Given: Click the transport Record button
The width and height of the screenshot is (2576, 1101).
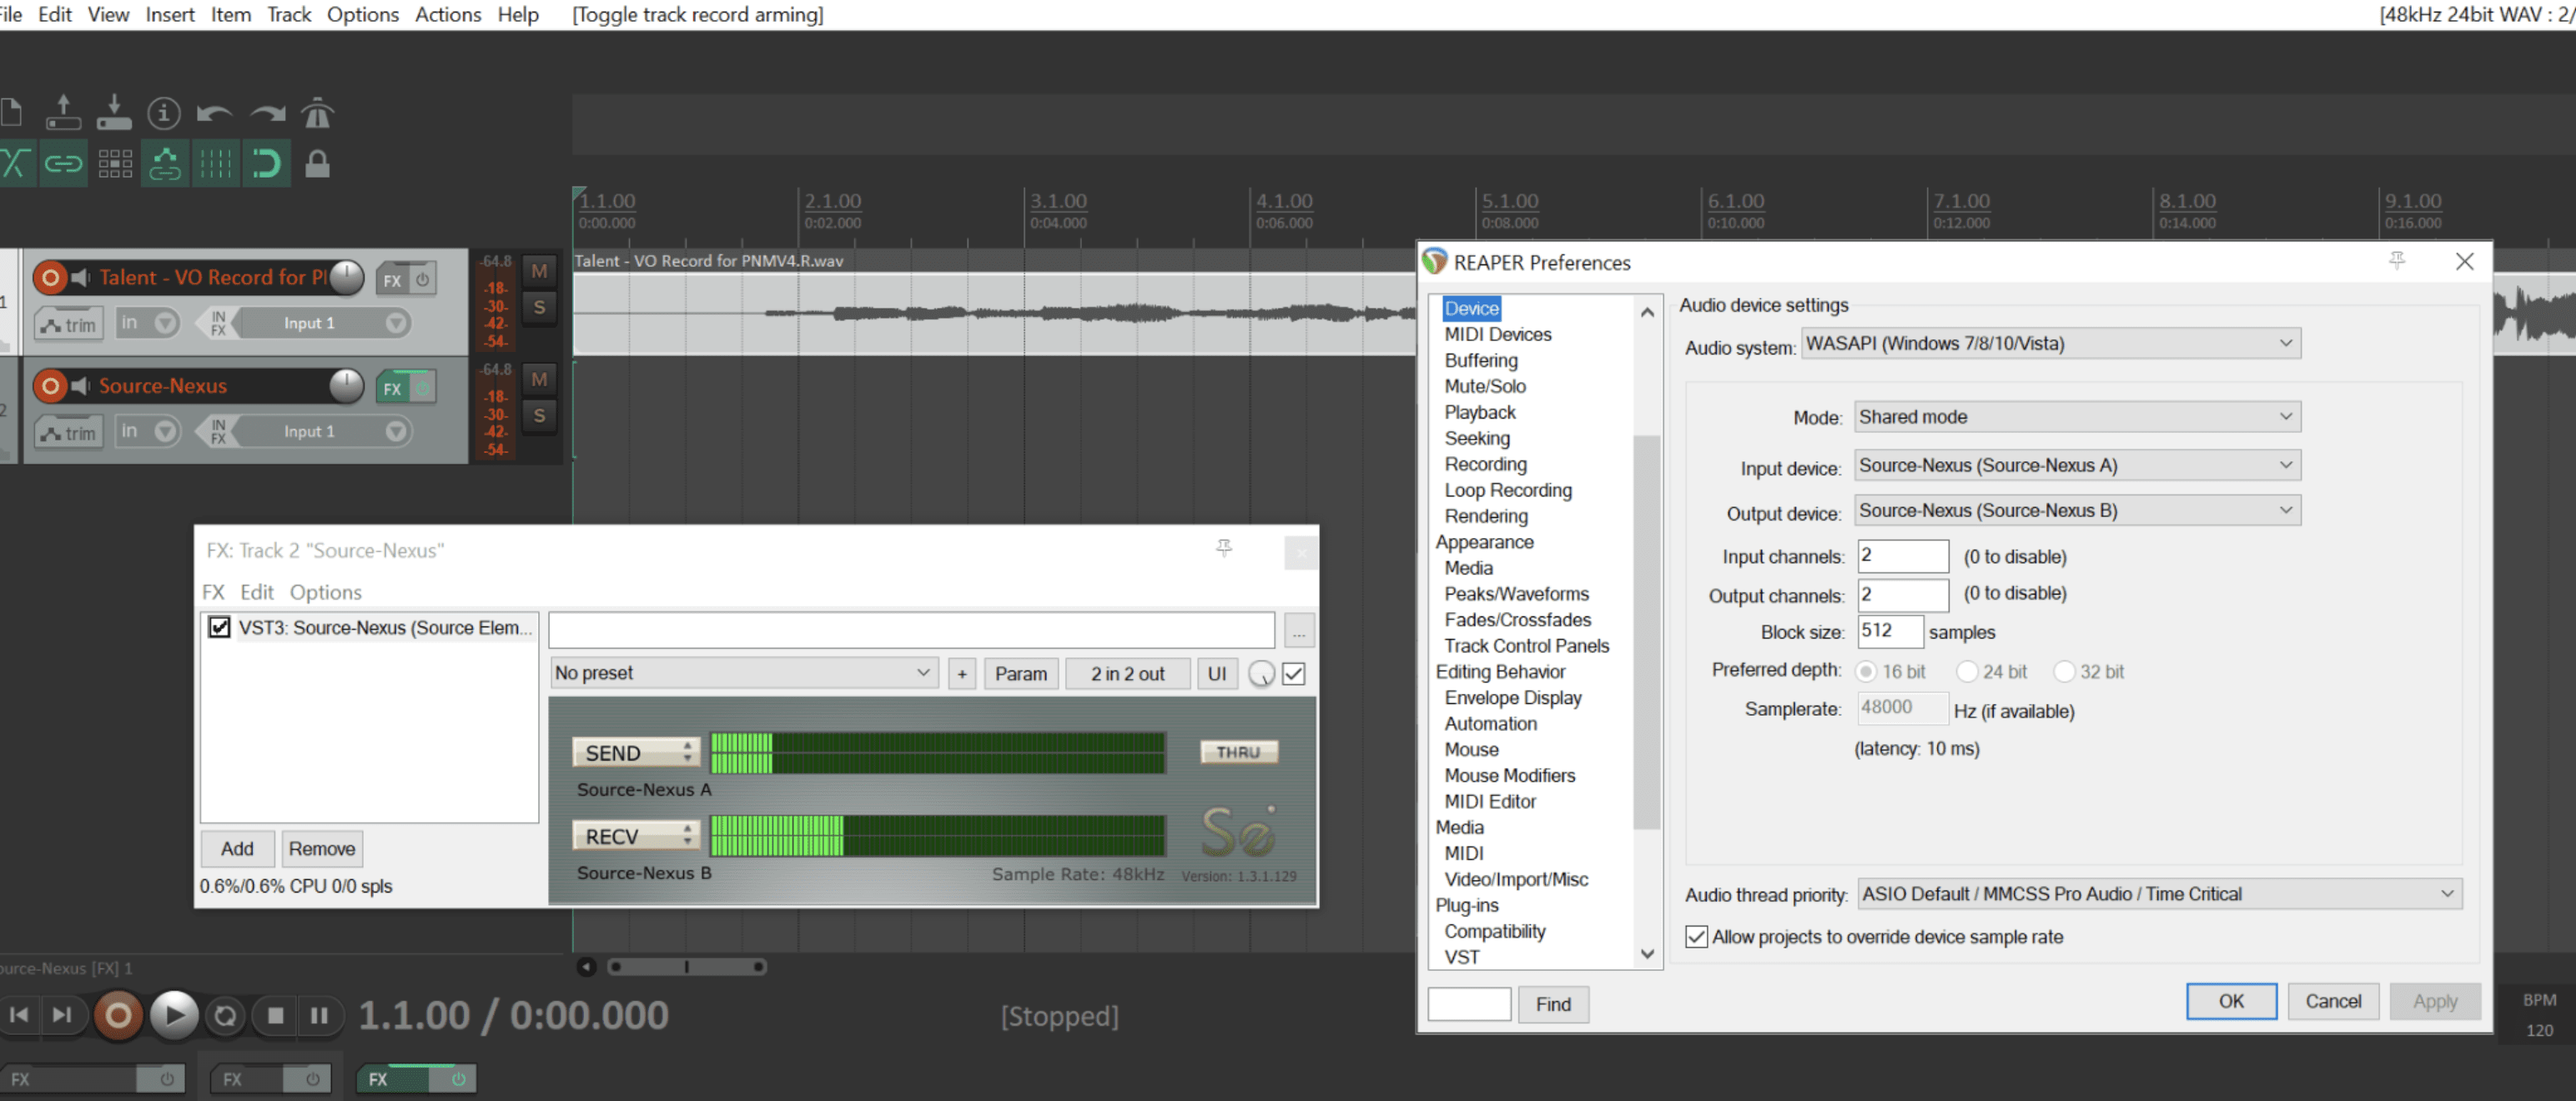Looking at the screenshot, I should (118, 1016).
